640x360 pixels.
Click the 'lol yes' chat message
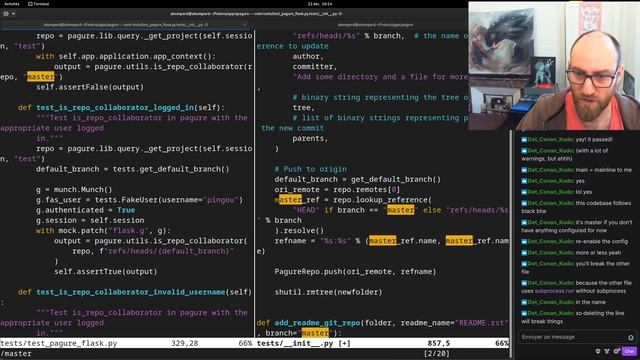(584, 192)
